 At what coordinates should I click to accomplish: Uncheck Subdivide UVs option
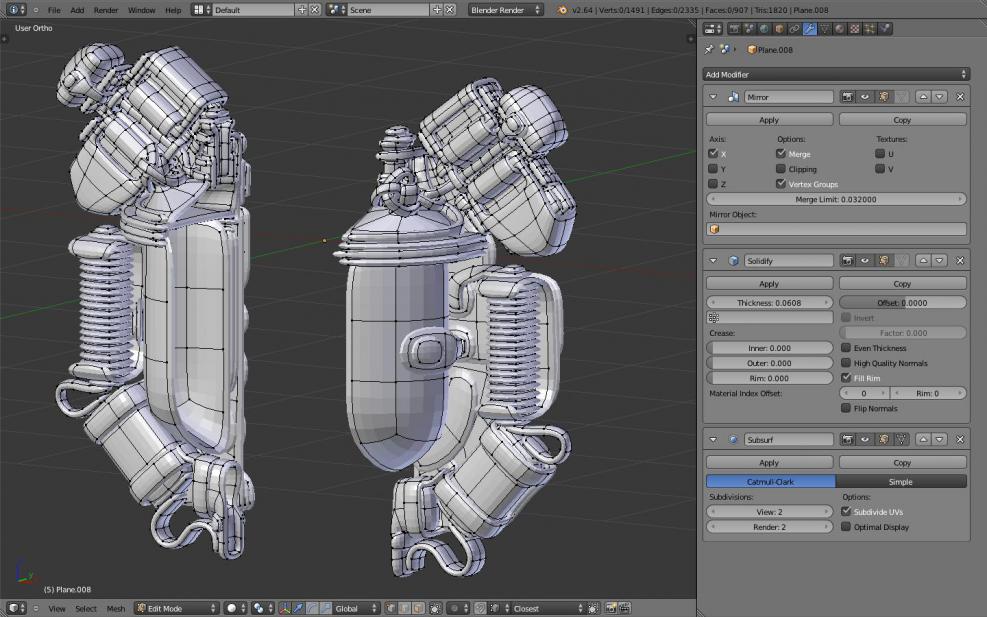pos(846,511)
